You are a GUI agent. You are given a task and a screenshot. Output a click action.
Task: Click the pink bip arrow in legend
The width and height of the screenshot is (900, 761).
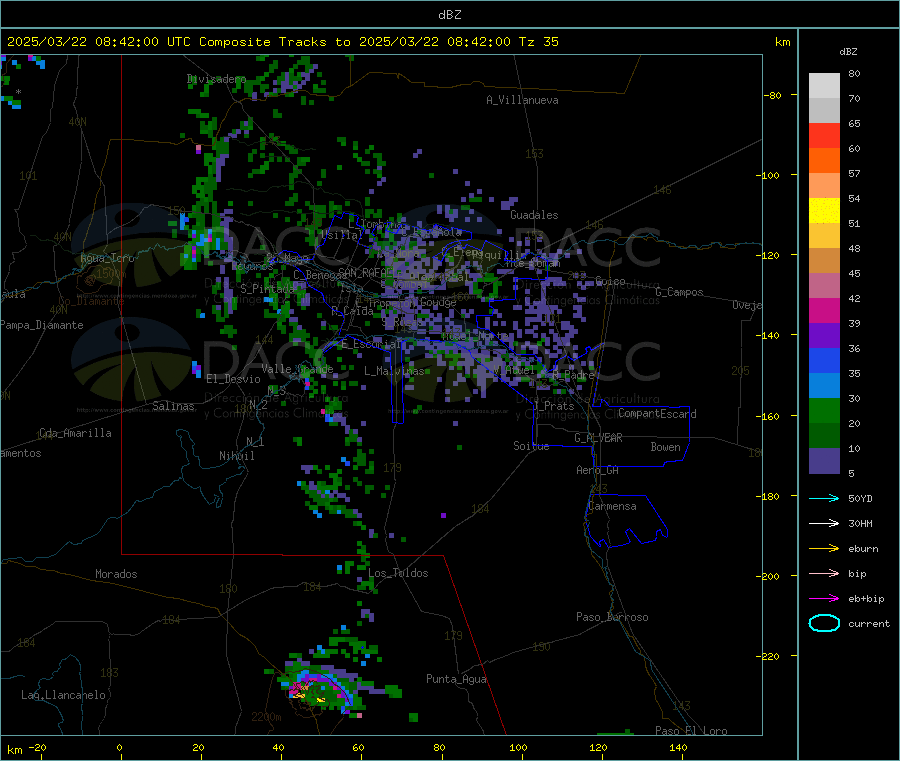pos(824,573)
